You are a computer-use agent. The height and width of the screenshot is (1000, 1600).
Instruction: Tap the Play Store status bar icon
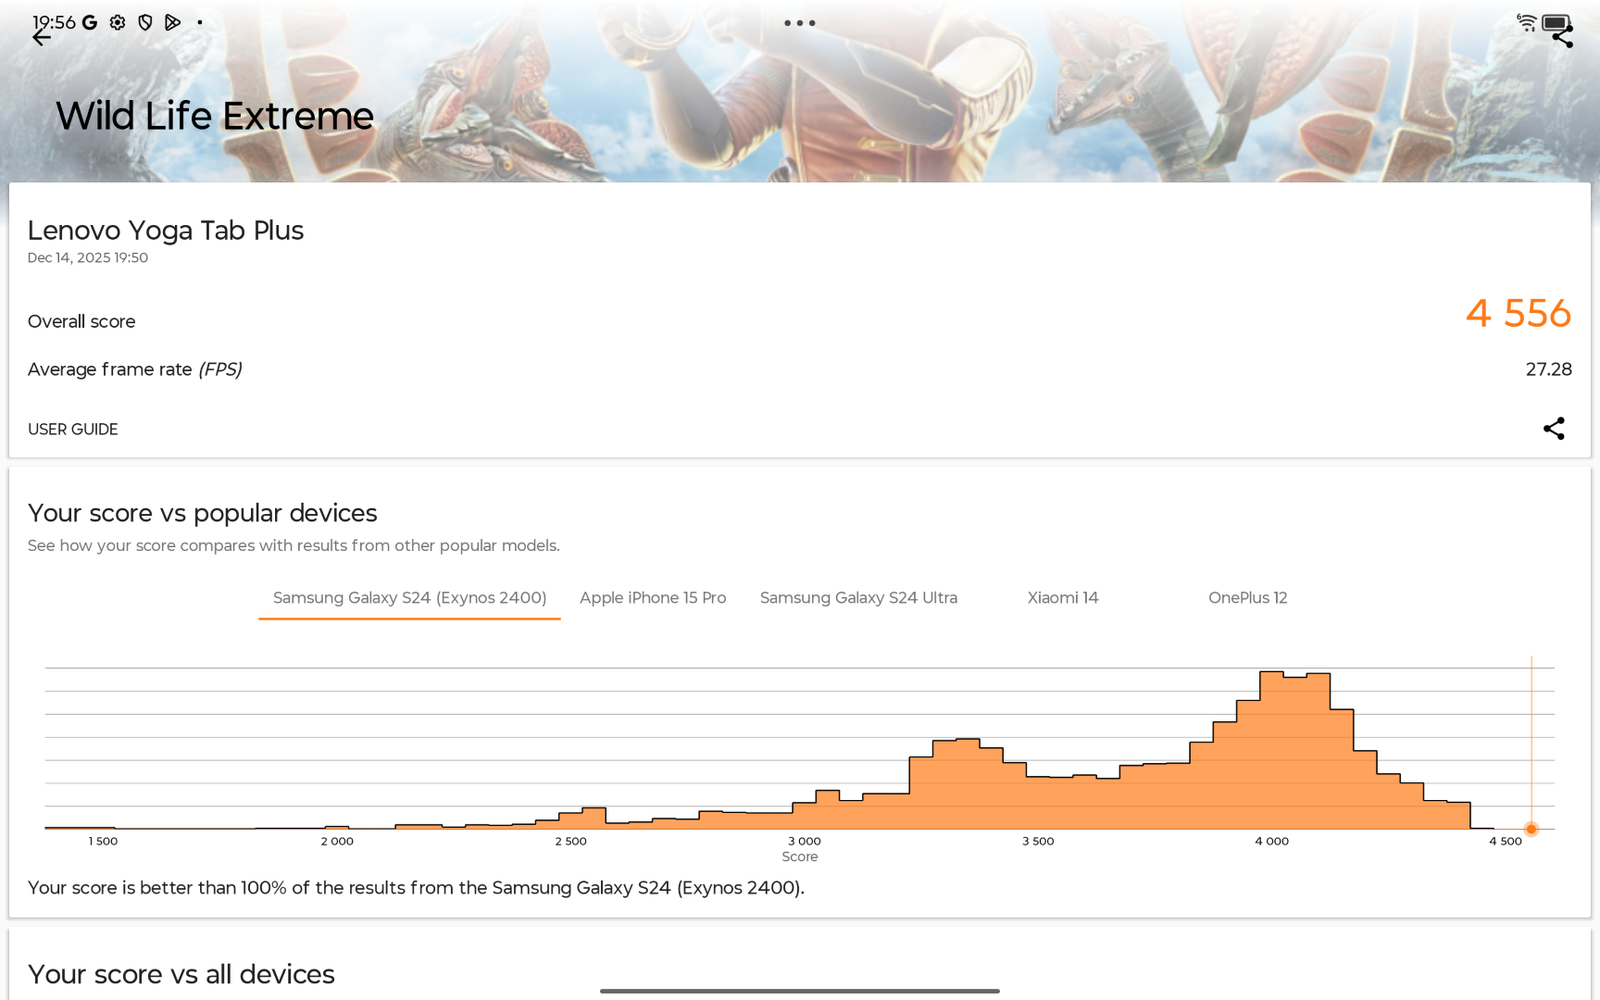pos(173,22)
